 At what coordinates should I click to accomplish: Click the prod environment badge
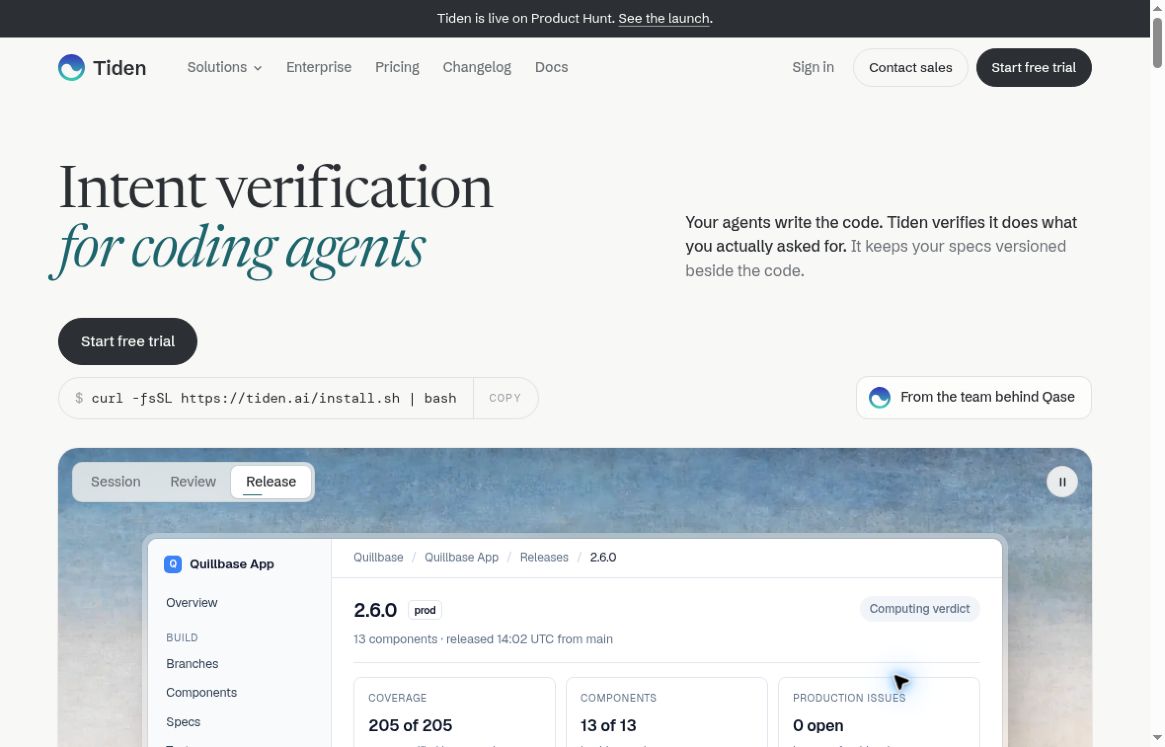tap(425, 610)
